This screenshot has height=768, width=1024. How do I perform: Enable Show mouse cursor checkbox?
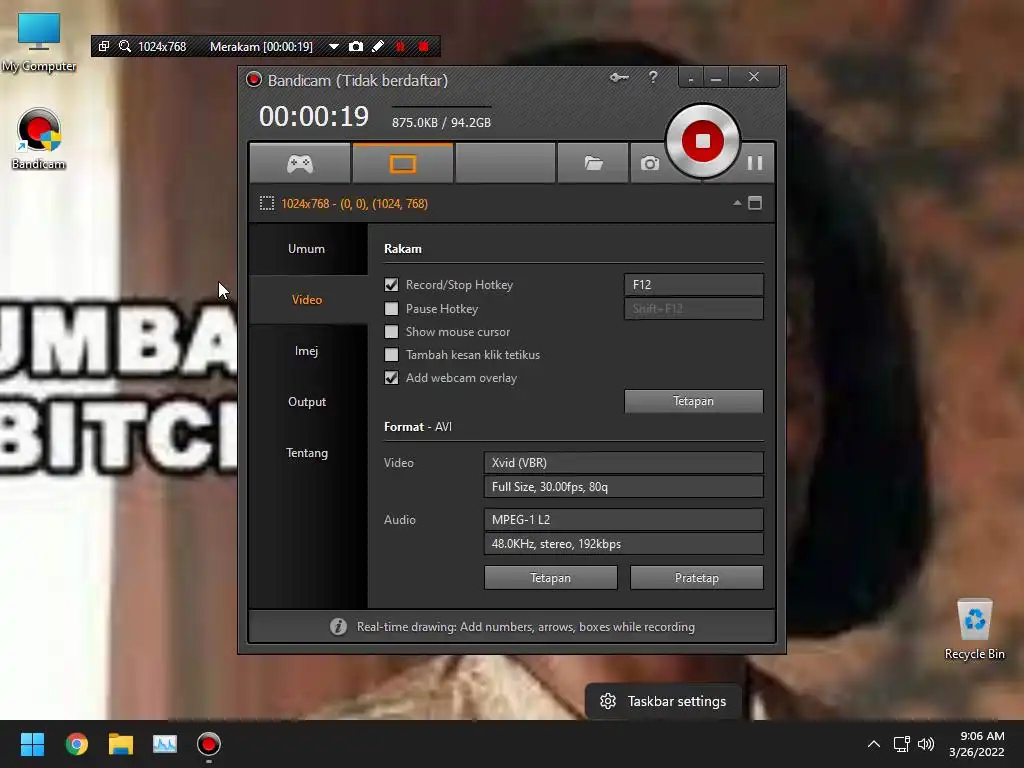pos(391,332)
